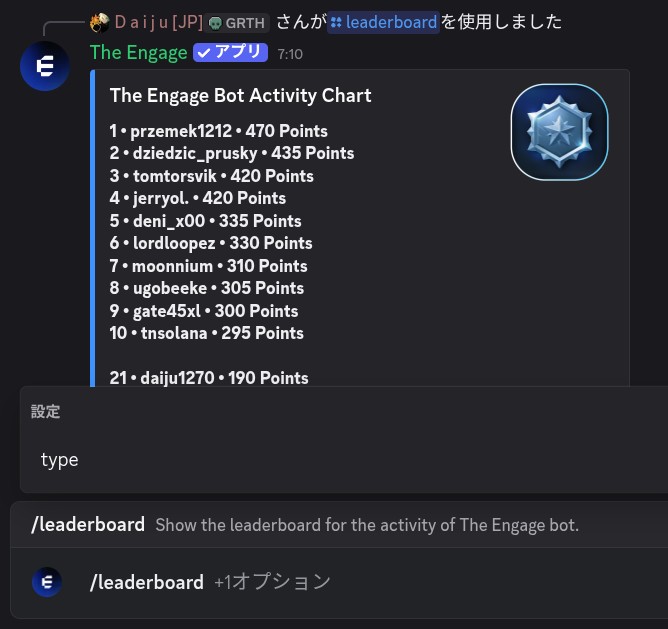The height and width of the screenshot is (629, 668).
Task: Click the verified checkmark on the アプリ badge
Action: pyautogui.click(x=204, y=53)
